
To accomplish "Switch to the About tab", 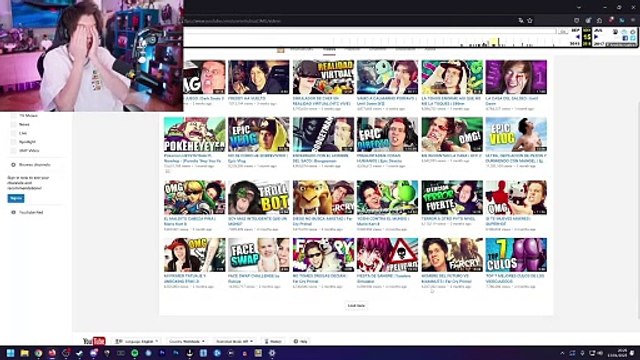I will point(430,49).
